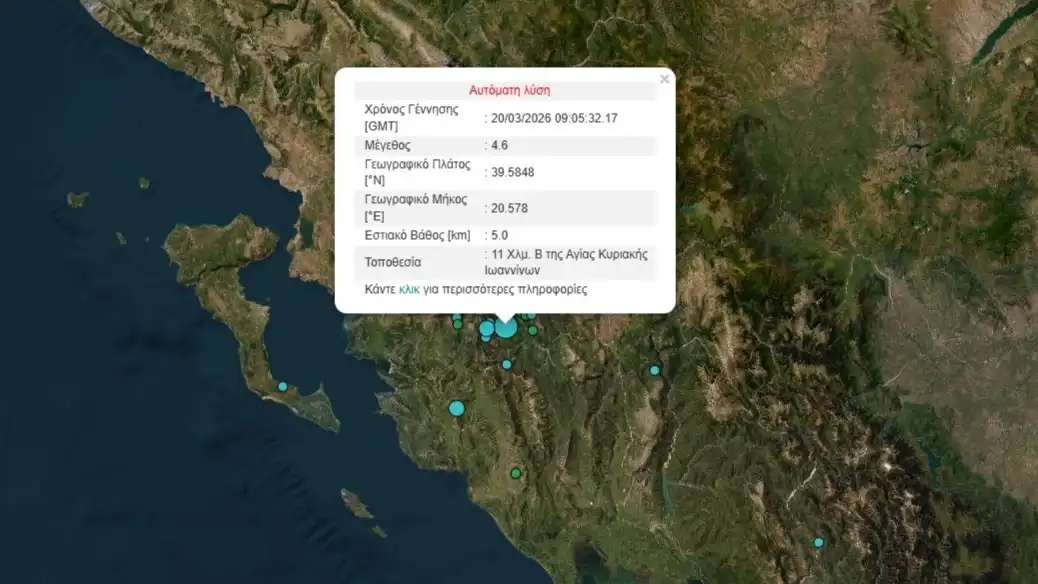Click the large cyan marker southwest of the epicenter
Viewport: 1038px width, 584px height.
pos(457,408)
